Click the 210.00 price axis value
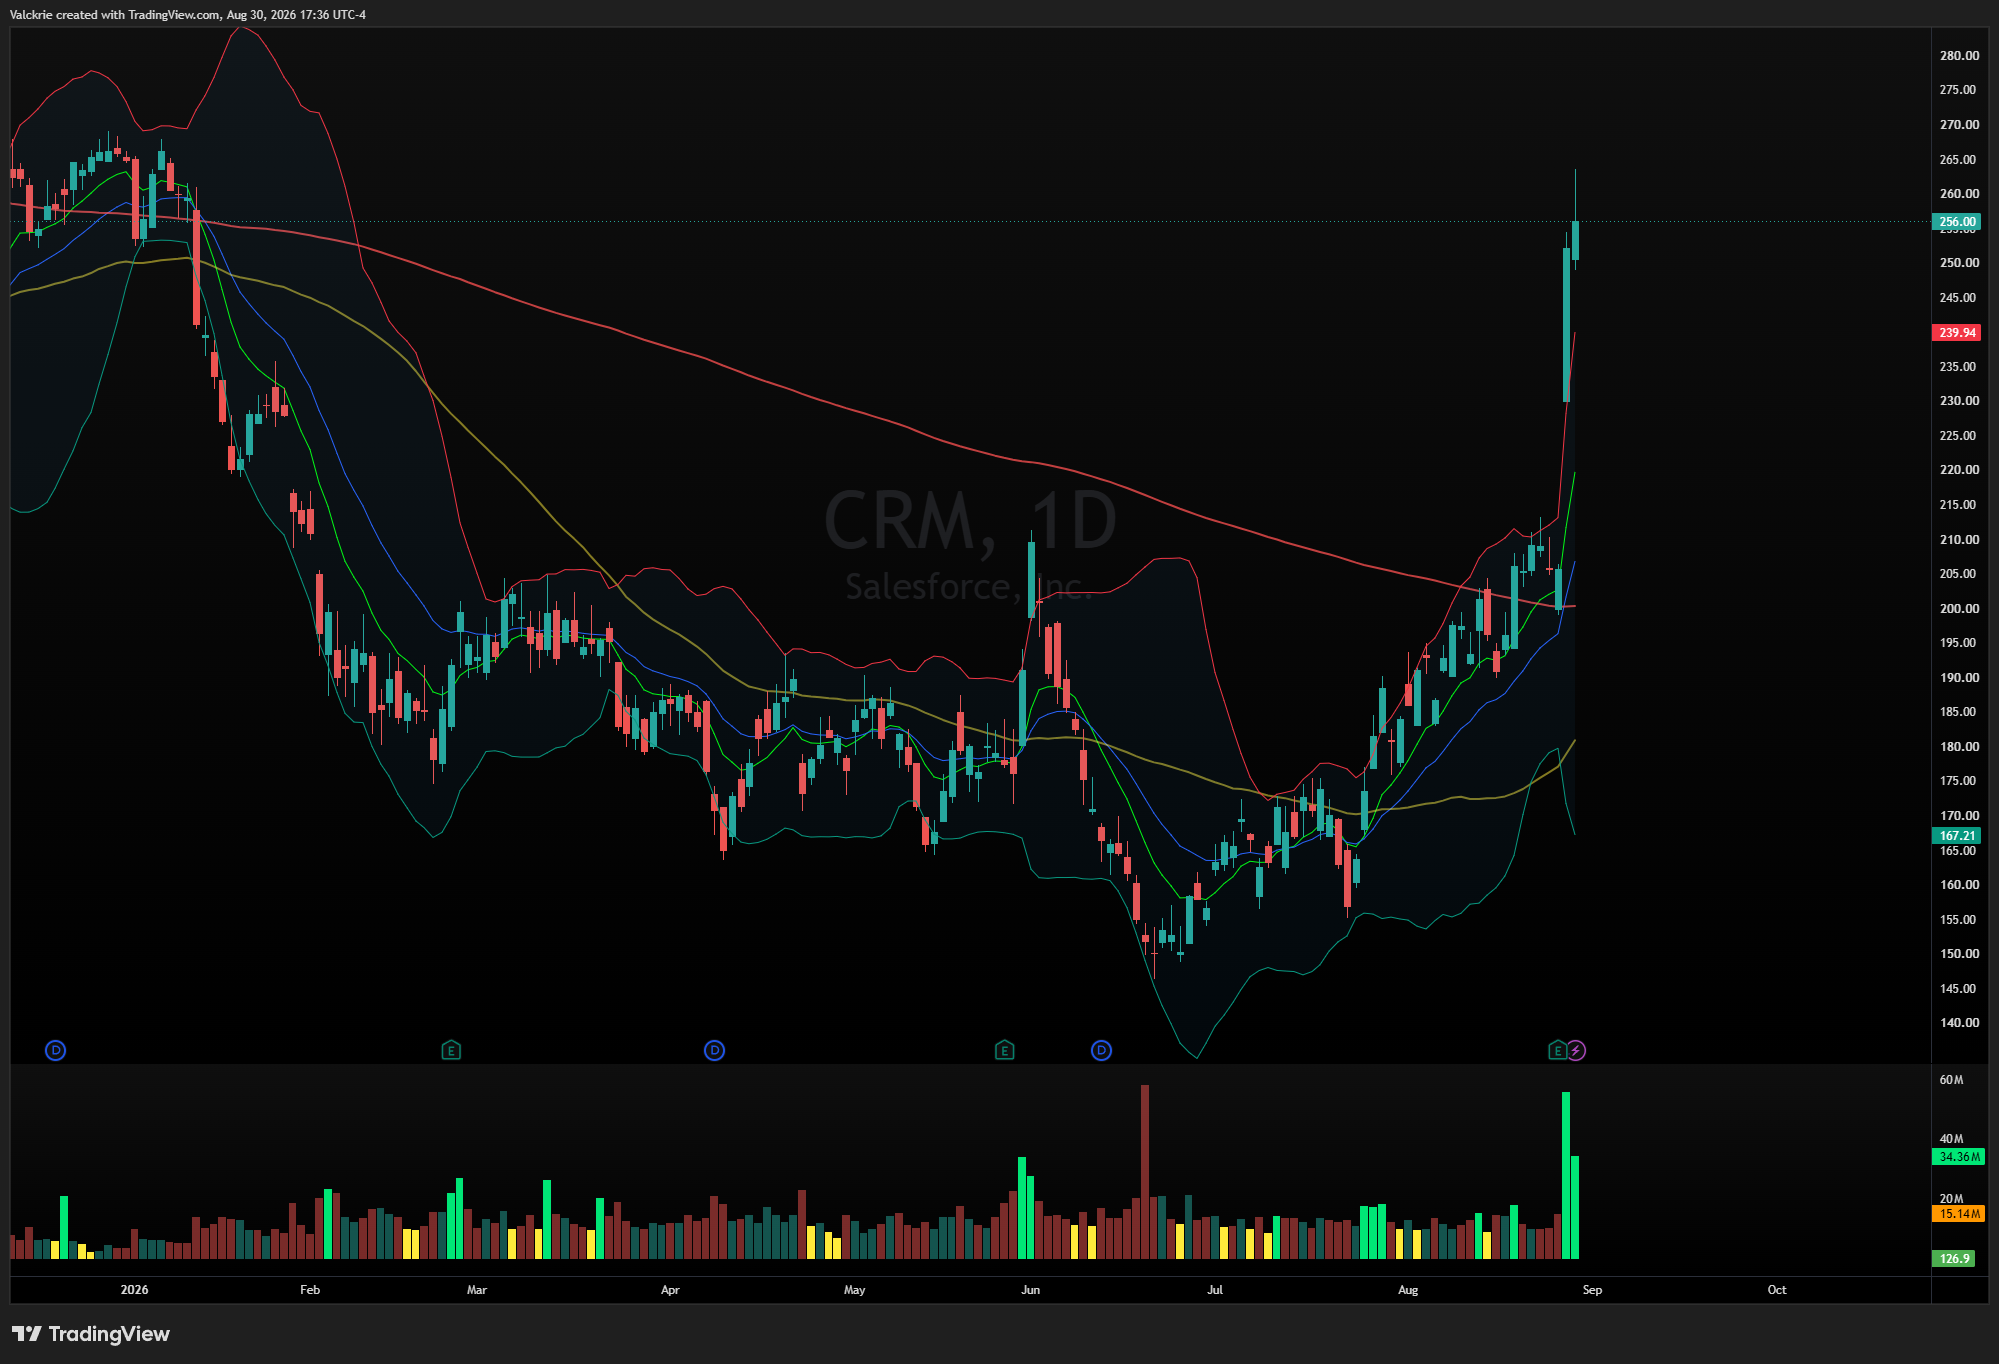Image resolution: width=1999 pixels, height=1364 pixels. pyautogui.click(x=1959, y=540)
